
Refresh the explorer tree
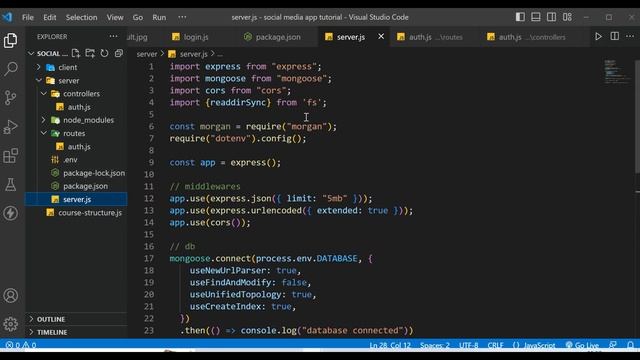(104, 53)
